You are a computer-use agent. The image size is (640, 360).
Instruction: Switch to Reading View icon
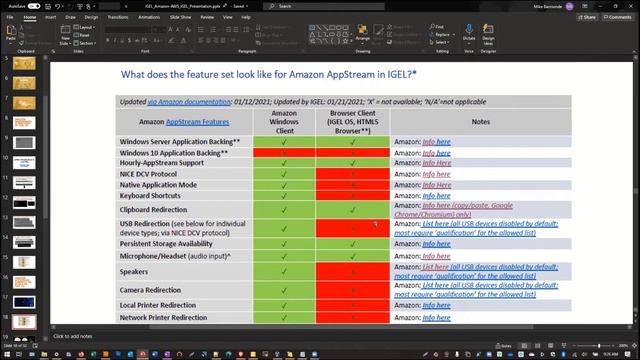[551, 346]
